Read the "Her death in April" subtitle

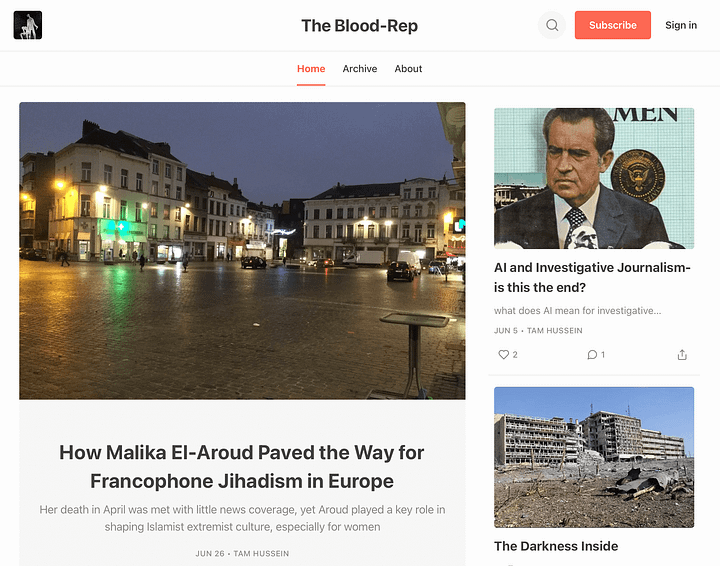tap(242, 518)
